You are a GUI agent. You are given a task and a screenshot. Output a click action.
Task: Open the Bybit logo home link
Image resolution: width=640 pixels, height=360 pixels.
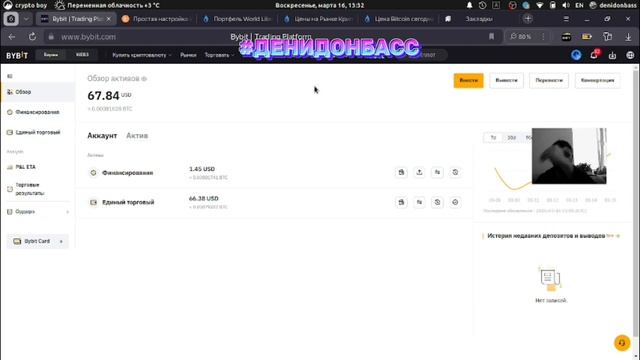click(x=17, y=55)
